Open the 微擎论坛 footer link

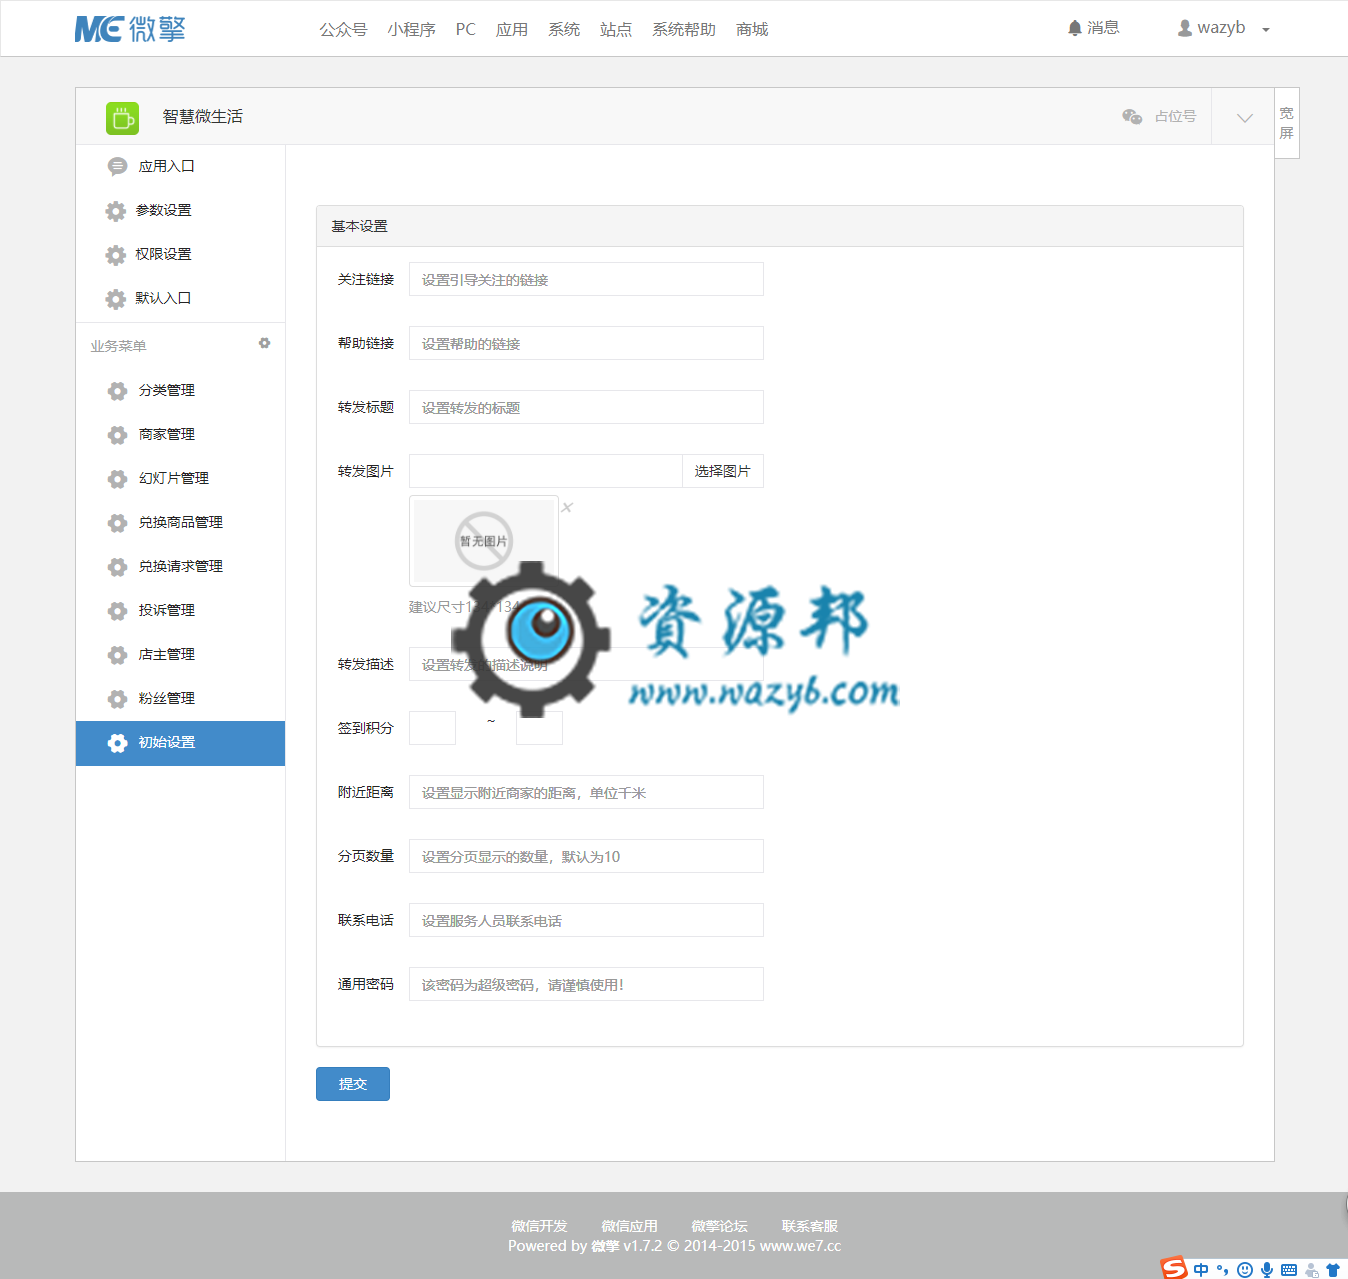[720, 1226]
